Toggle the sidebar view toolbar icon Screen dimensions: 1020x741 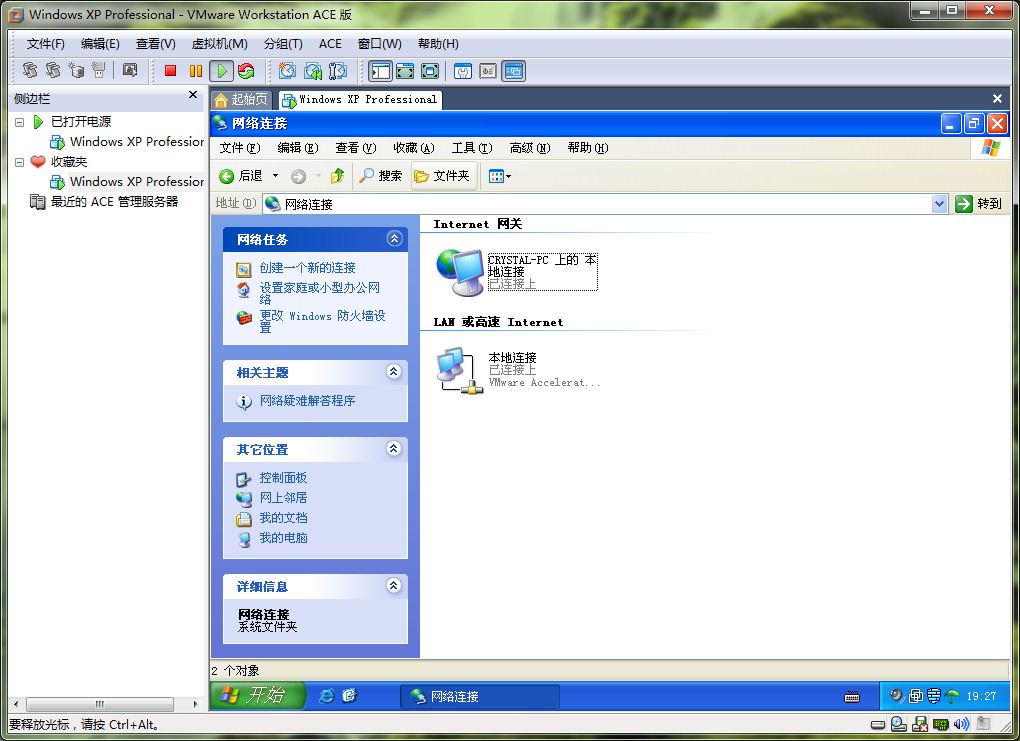pyautogui.click(x=380, y=71)
